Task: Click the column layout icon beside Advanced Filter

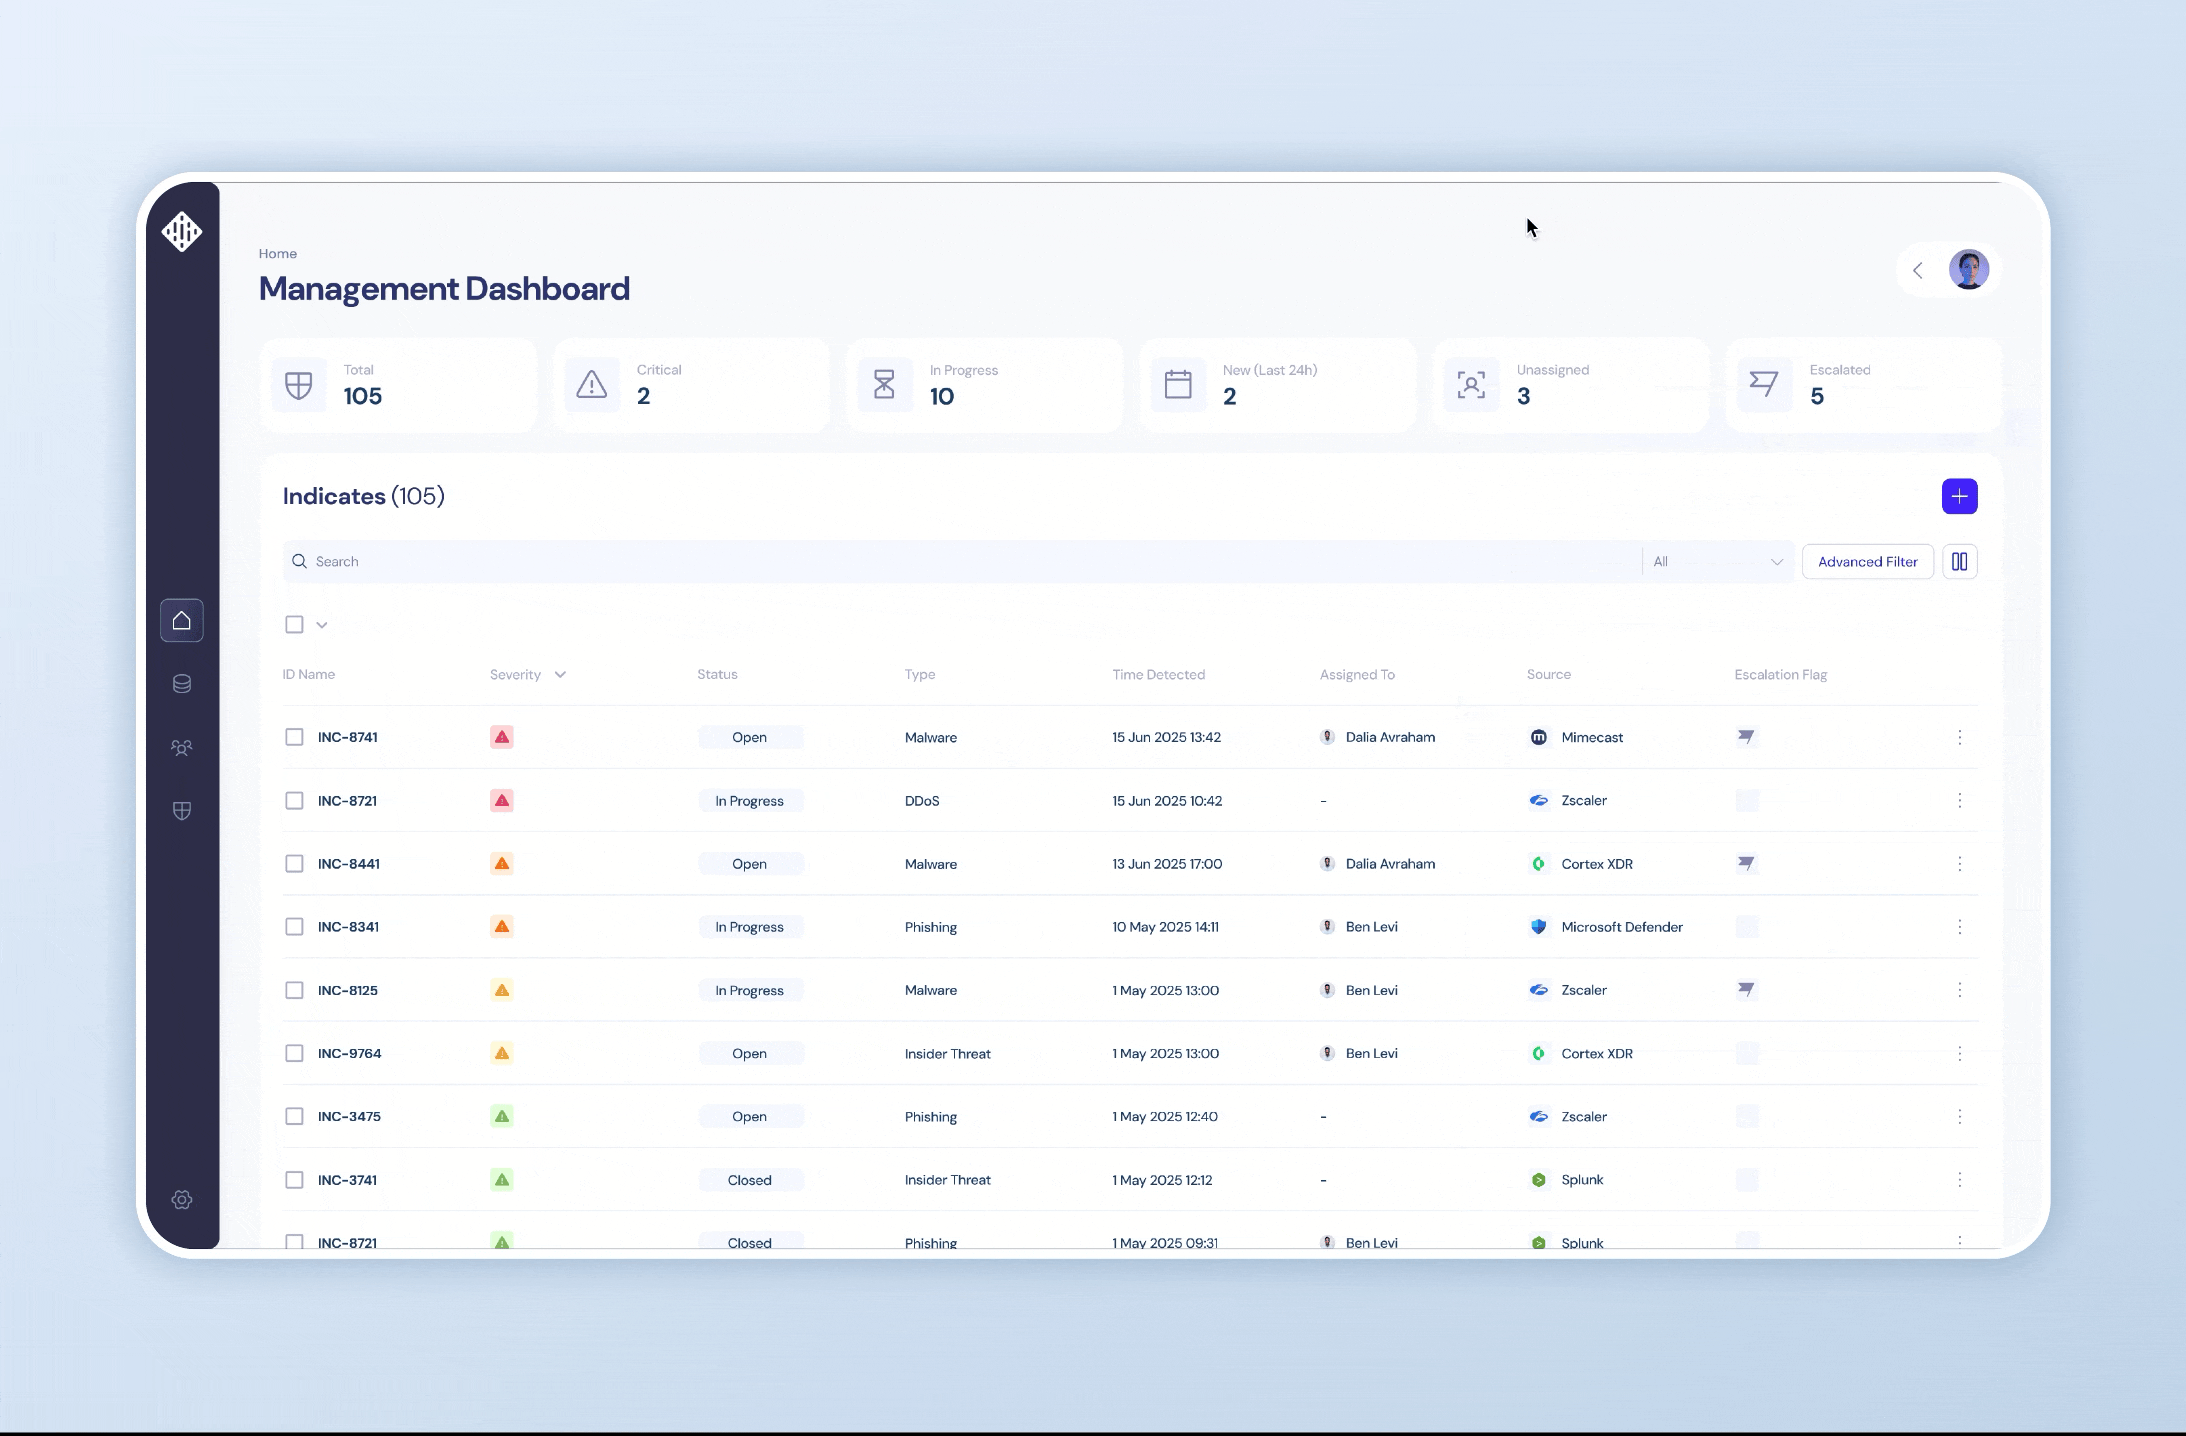Action: click(x=1960, y=561)
